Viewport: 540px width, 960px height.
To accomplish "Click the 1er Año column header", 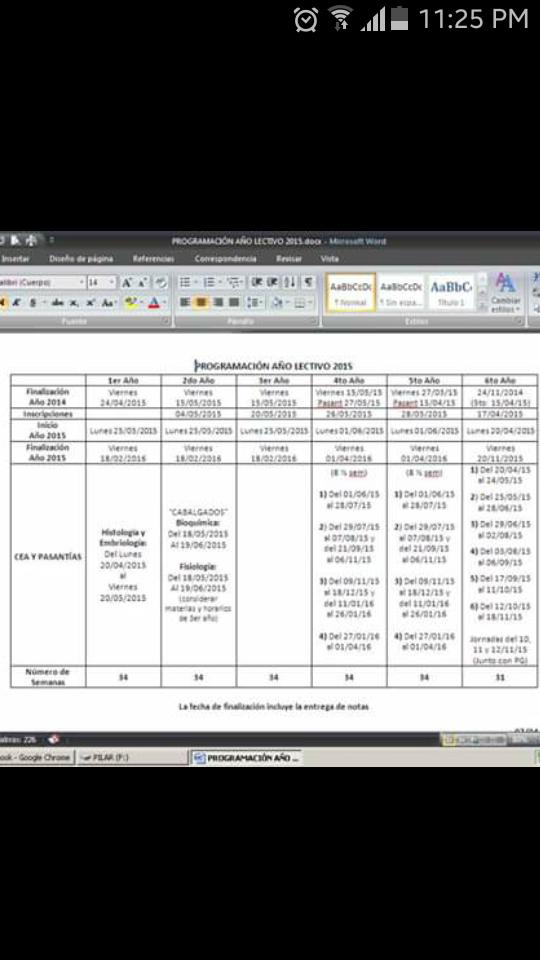I will point(123,380).
